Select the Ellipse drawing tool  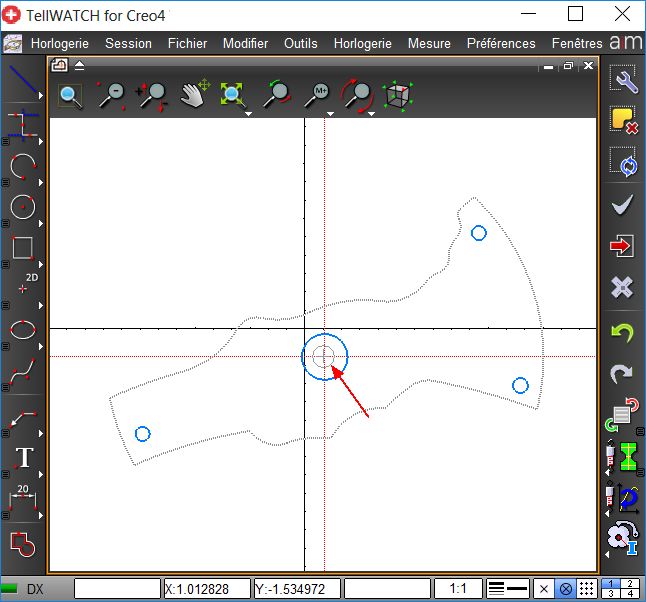pos(21,329)
